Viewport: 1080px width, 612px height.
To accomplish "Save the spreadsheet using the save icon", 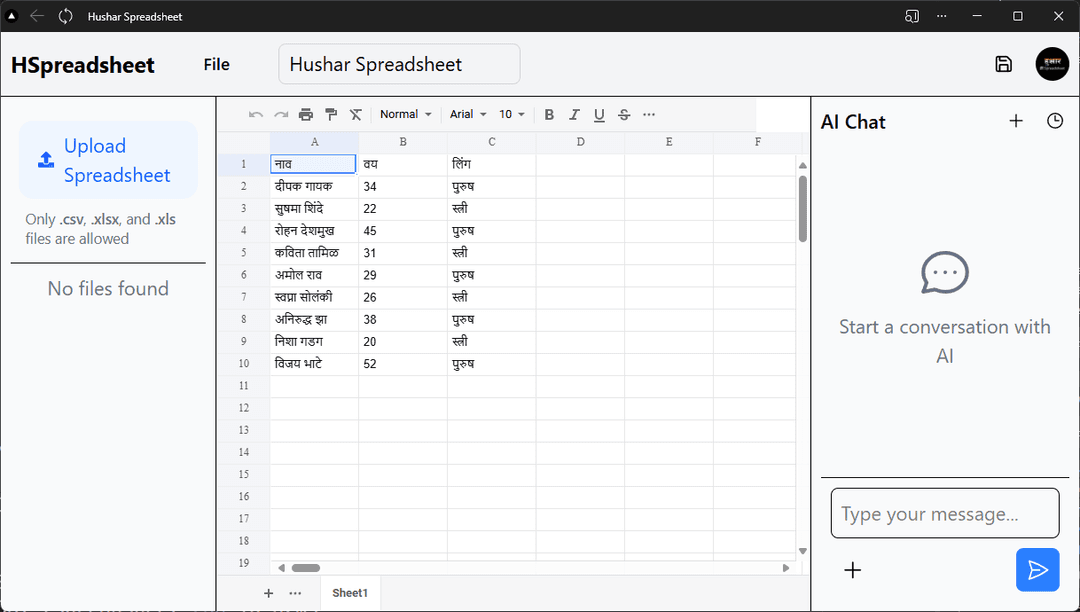I will [1003, 64].
